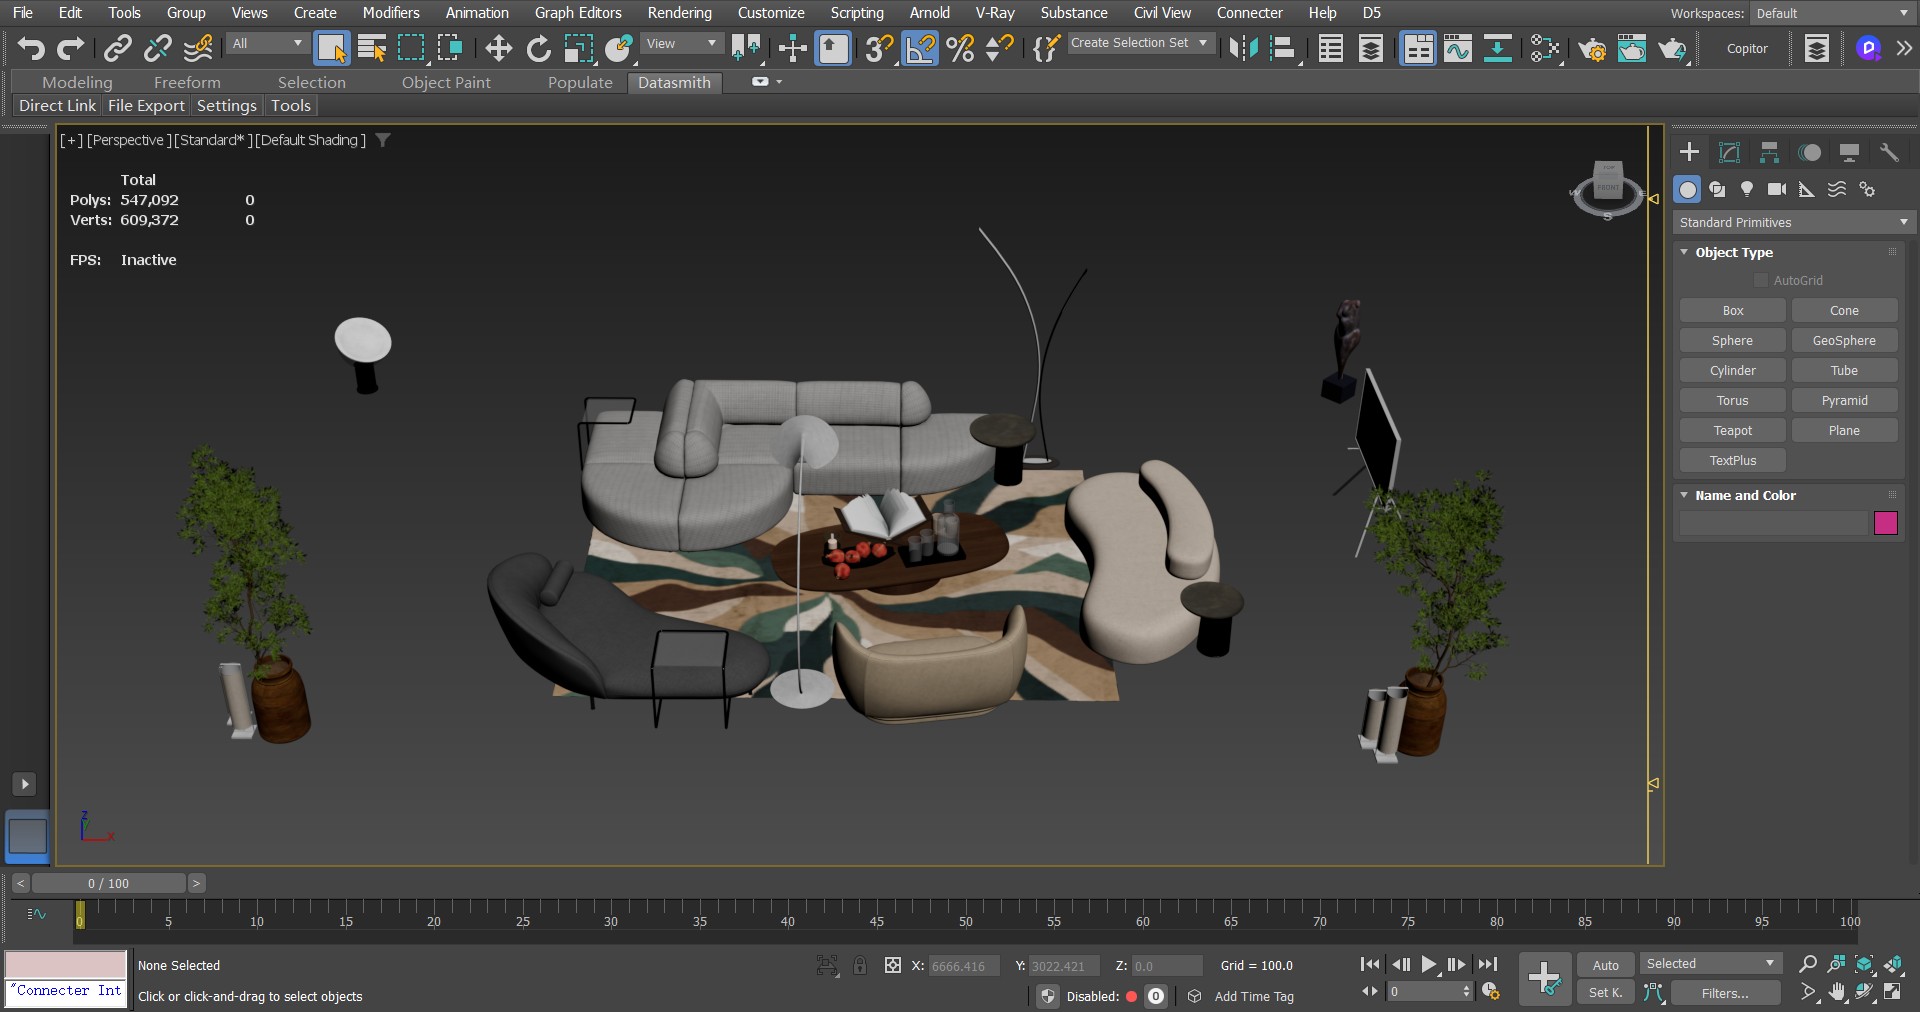The width and height of the screenshot is (1920, 1012).
Task: Click the TextPlus button
Action: (1733, 461)
